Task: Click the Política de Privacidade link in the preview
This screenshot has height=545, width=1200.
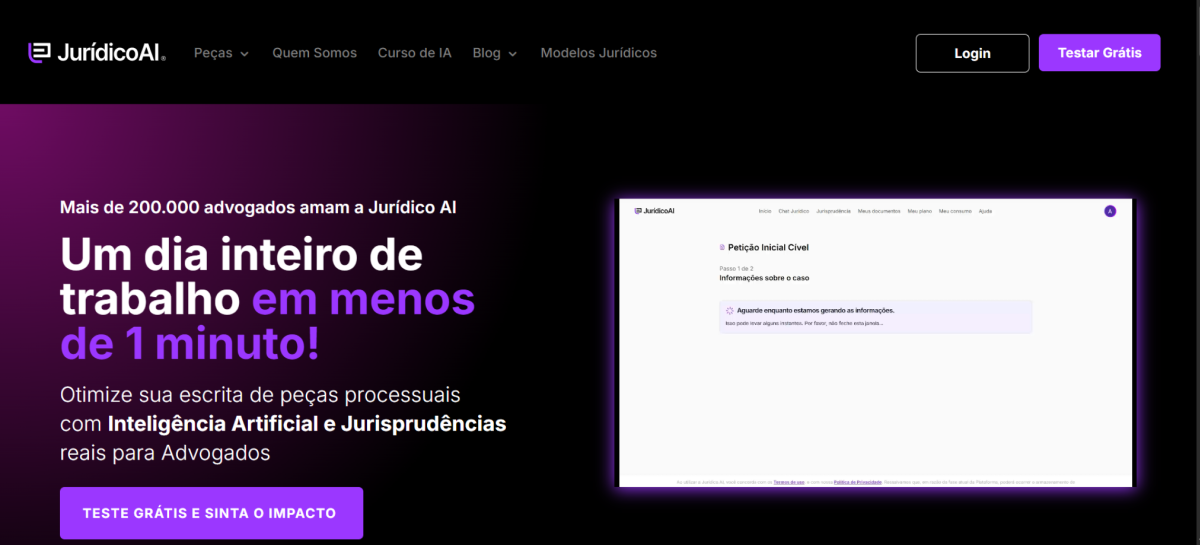Action: pos(857,482)
